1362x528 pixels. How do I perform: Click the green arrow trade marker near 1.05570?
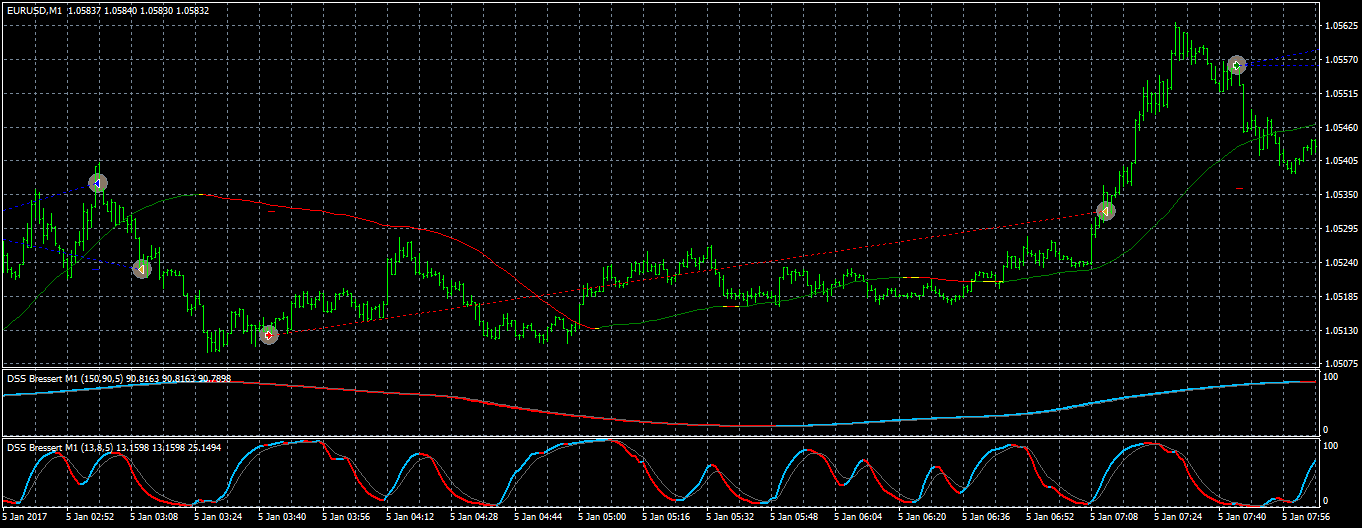point(1237,65)
